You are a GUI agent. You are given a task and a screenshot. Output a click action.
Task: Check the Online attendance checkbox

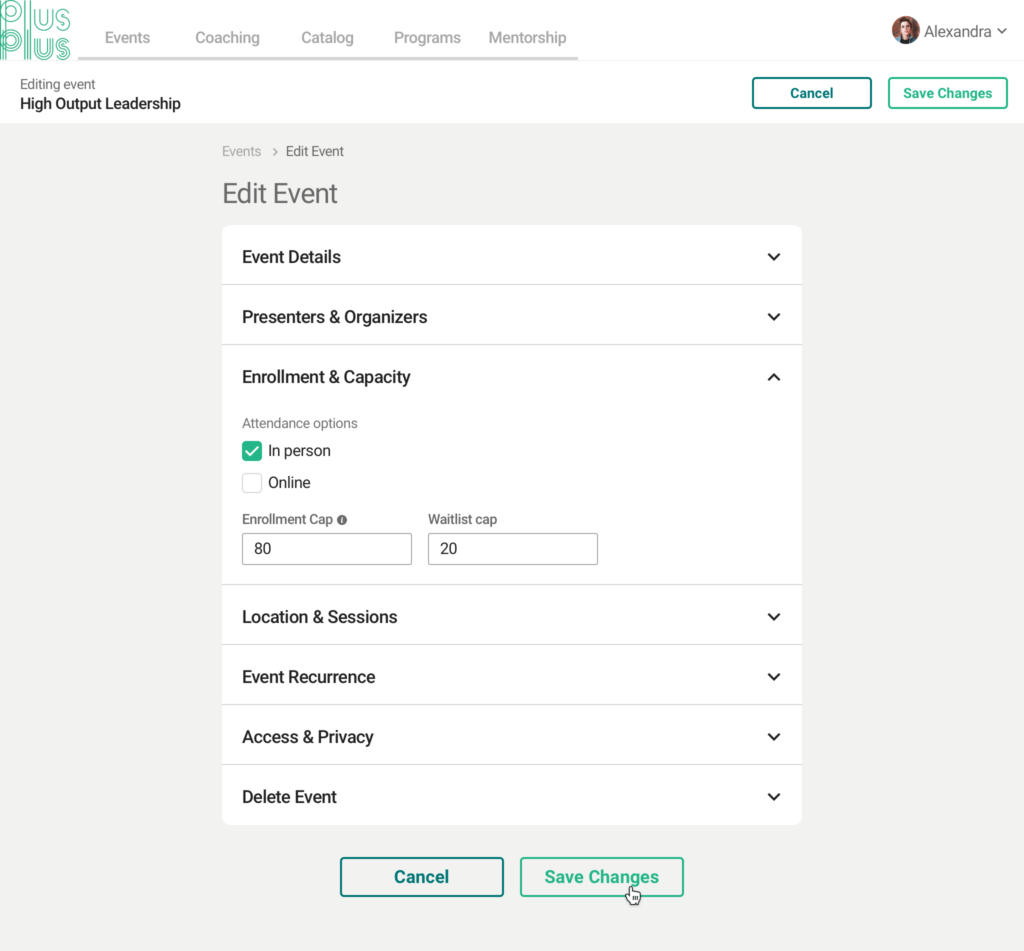[x=252, y=483]
